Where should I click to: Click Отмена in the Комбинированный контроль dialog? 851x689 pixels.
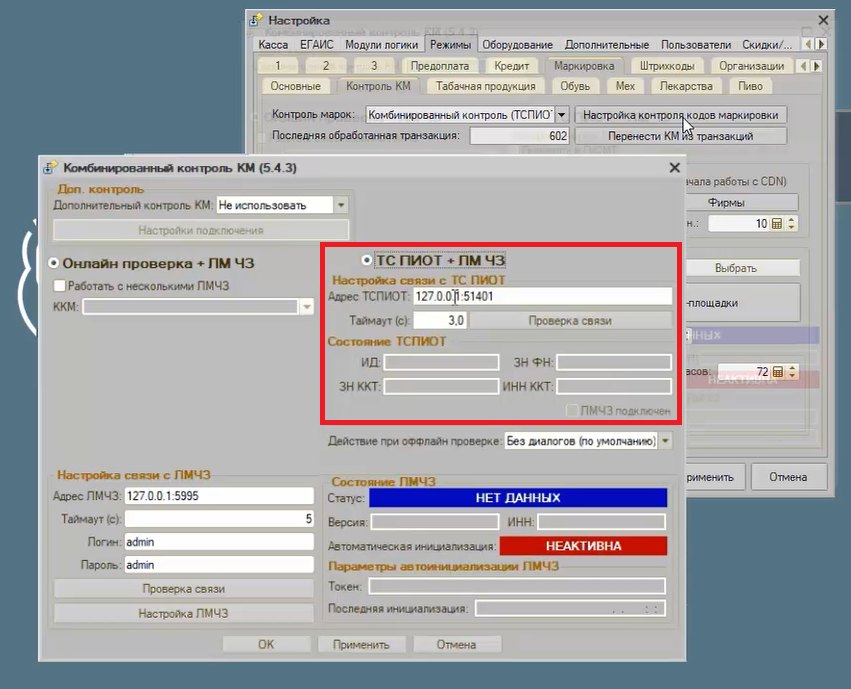click(456, 645)
